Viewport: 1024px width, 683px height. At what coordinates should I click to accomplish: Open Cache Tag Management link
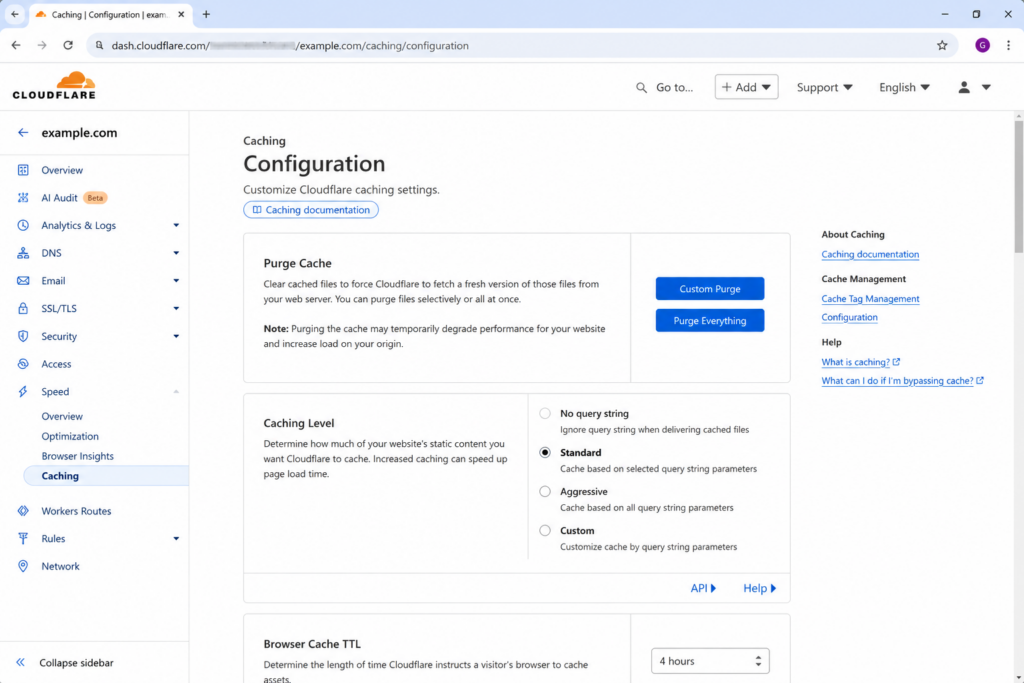(870, 298)
